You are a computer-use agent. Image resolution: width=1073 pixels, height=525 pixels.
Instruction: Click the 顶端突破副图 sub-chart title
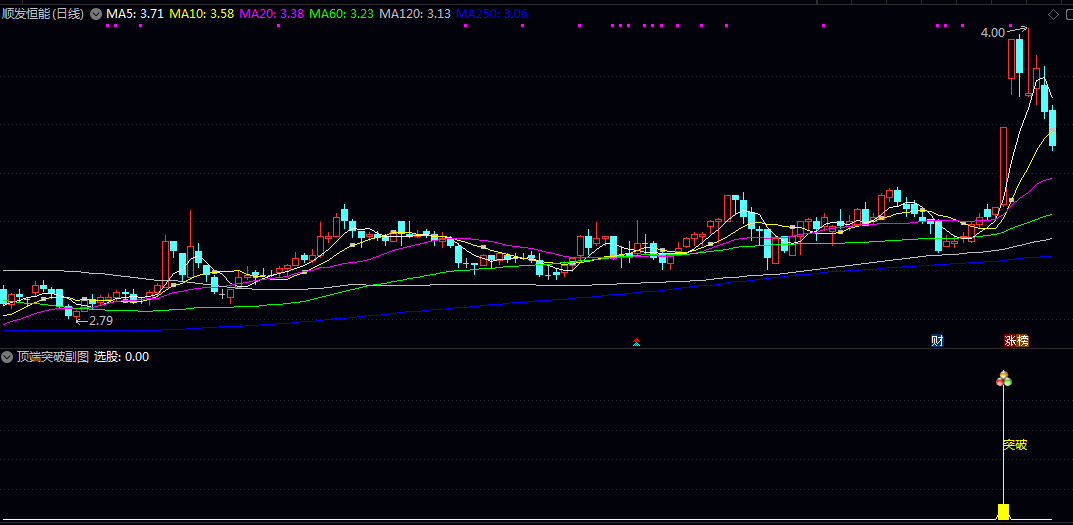[53, 356]
